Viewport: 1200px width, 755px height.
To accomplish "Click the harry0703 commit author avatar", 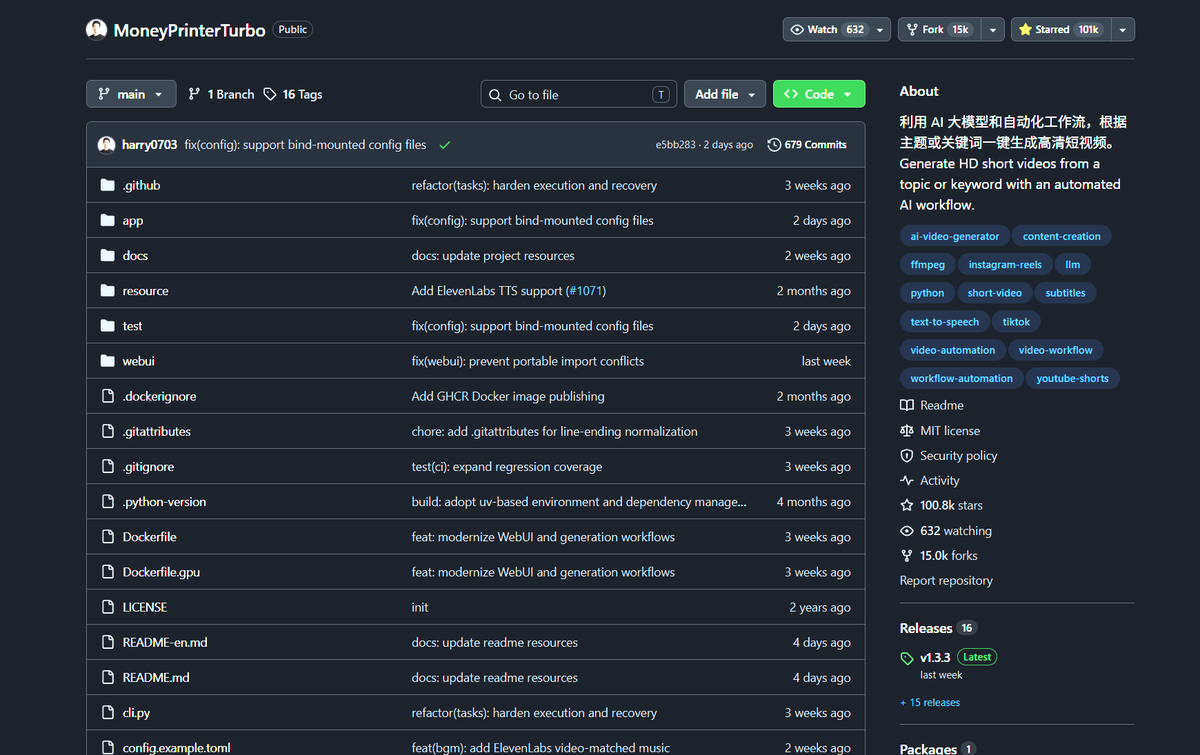I will coord(106,145).
